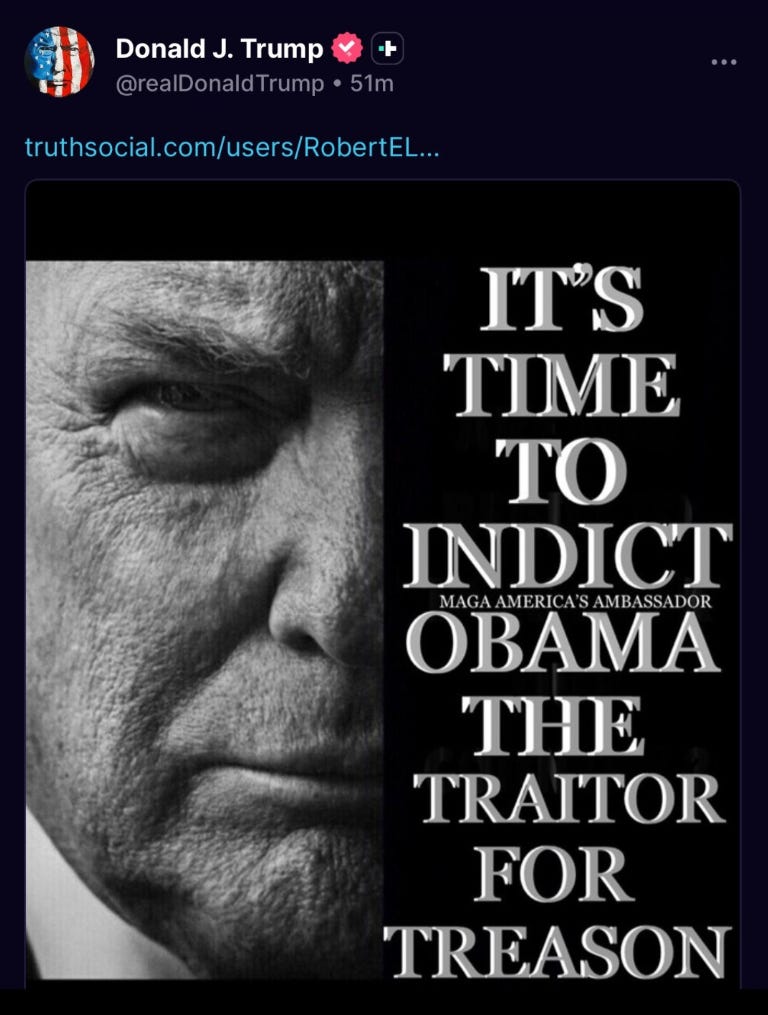Tap the TIME word in the image

[561, 385]
